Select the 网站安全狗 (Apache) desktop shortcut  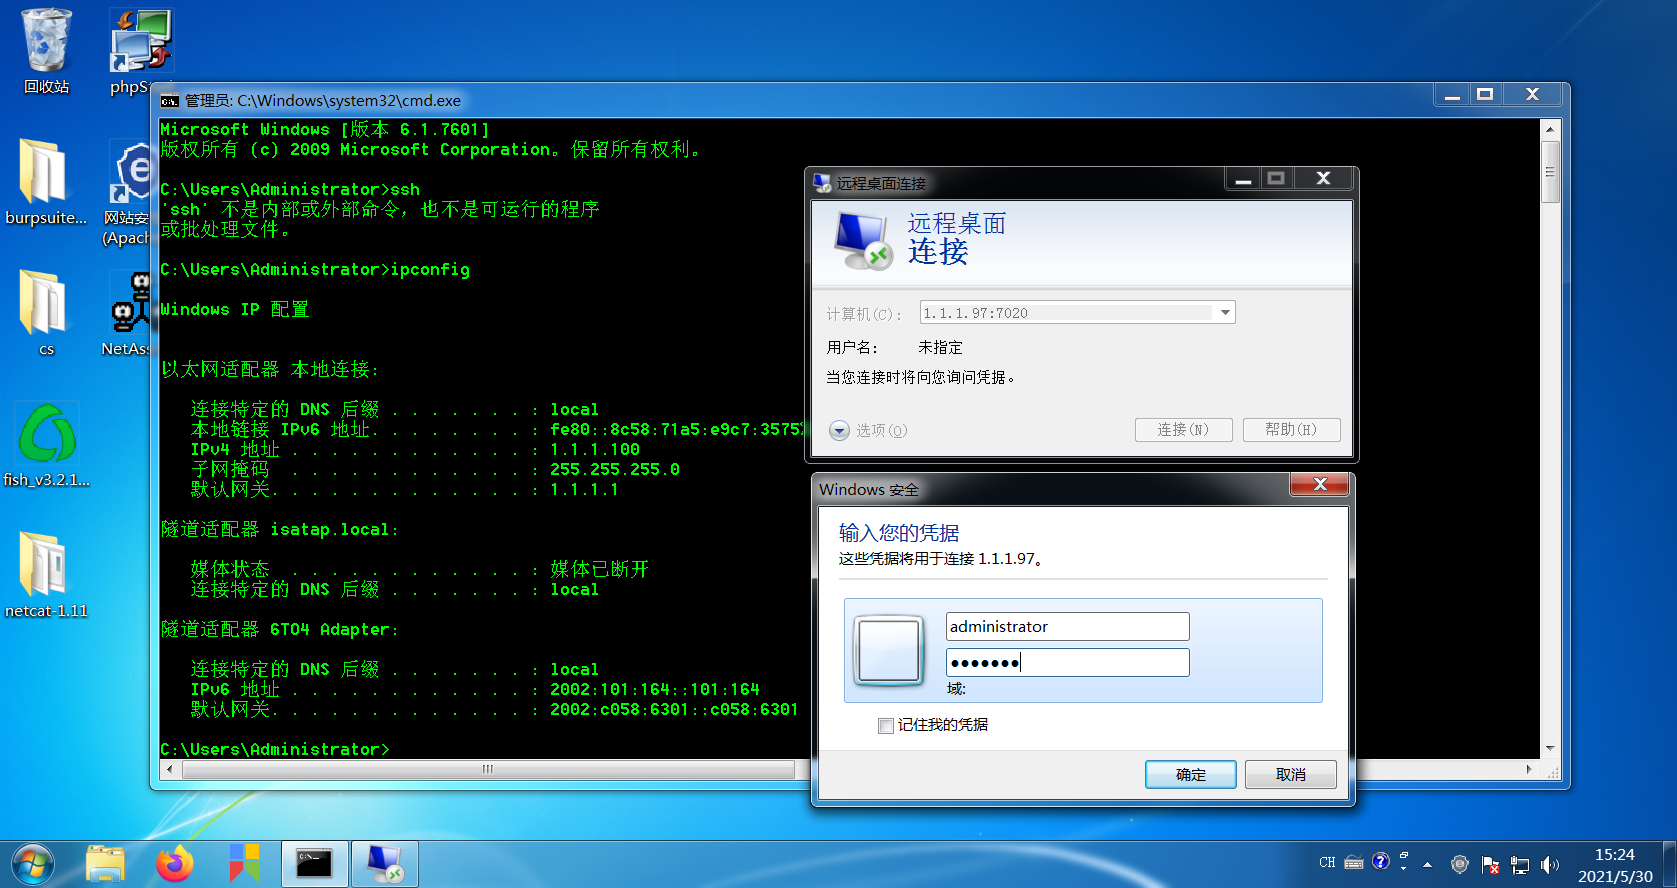click(130, 192)
